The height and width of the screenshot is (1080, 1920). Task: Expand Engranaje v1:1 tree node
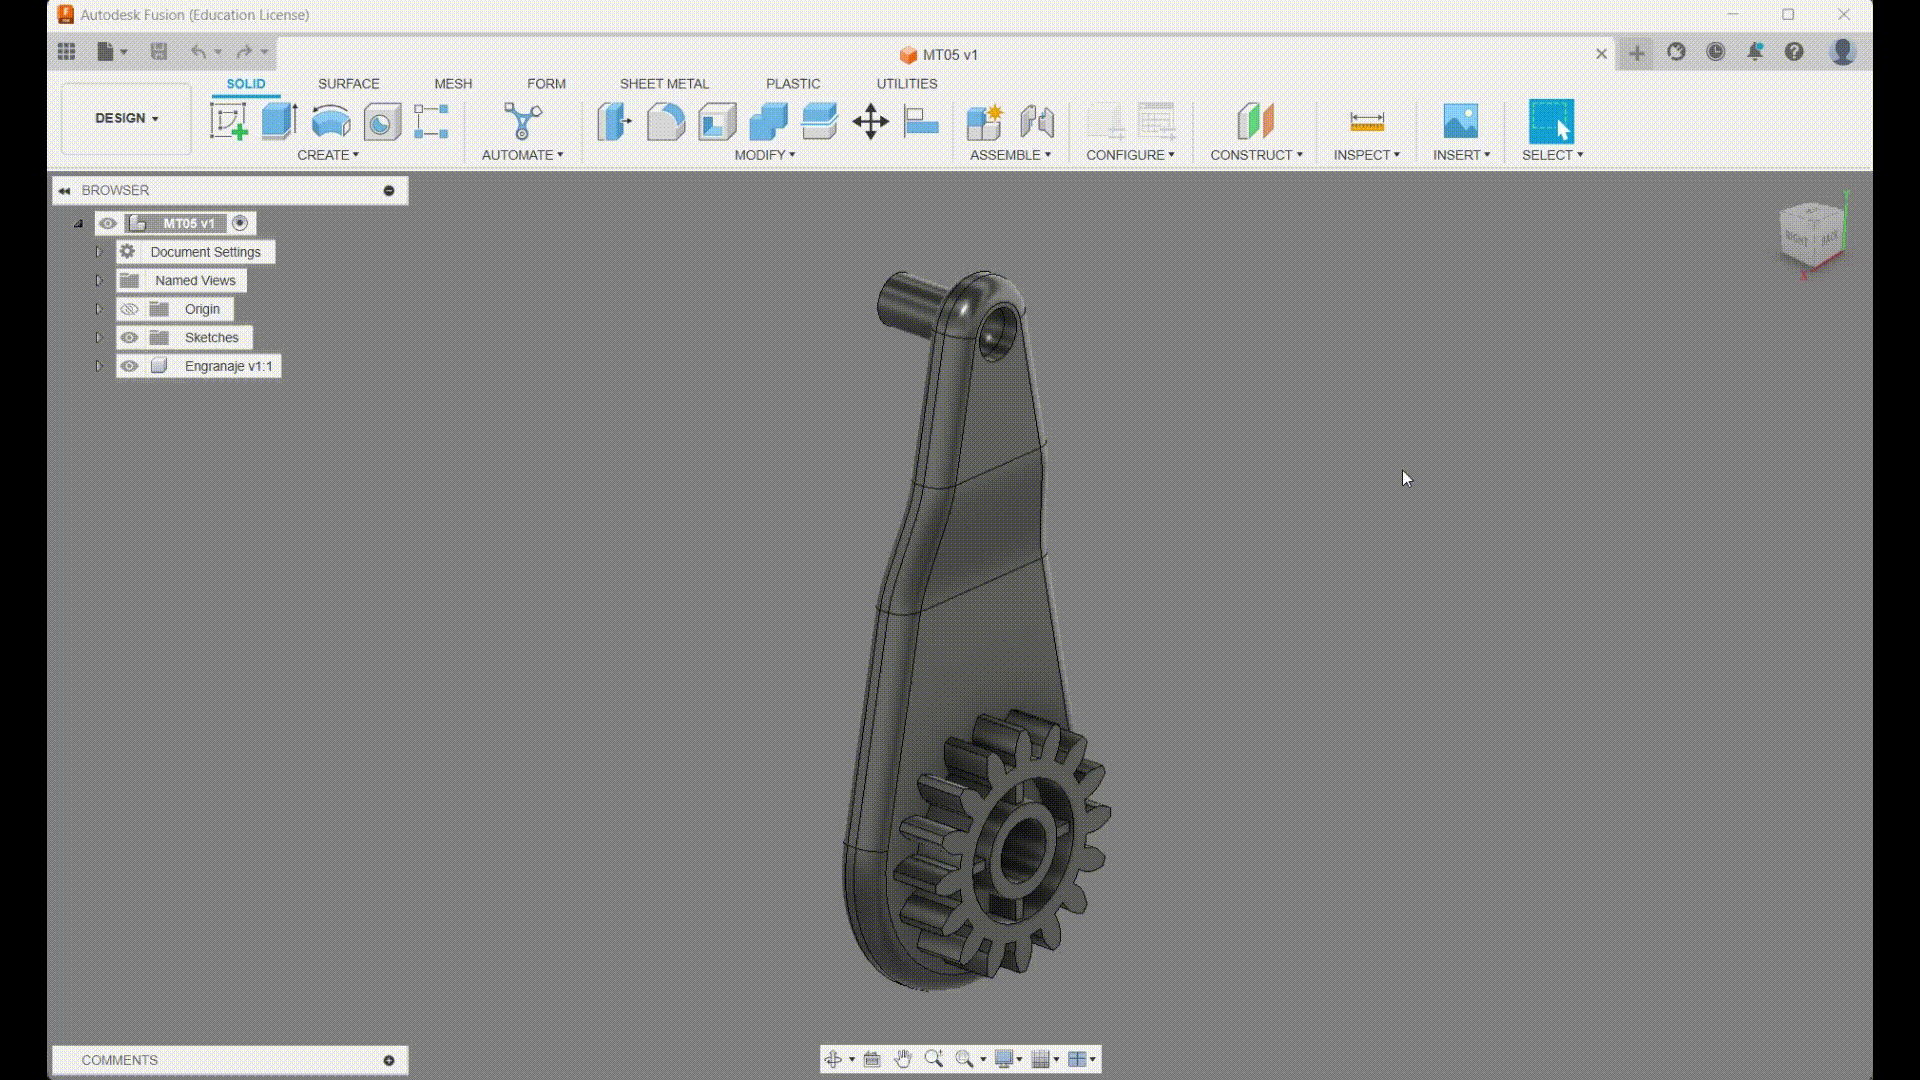coord(99,366)
